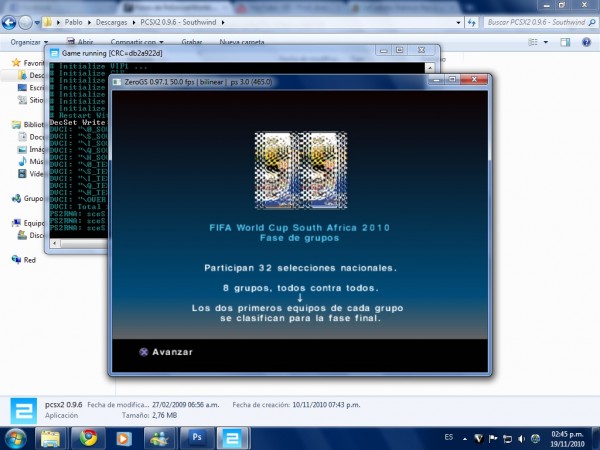The width and height of the screenshot is (600, 450).
Task: Click the World Cup emblem image in the game
Action: point(301,170)
